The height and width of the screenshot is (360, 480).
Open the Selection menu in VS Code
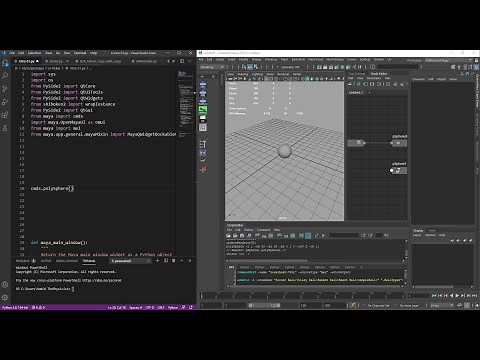pos(34,53)
